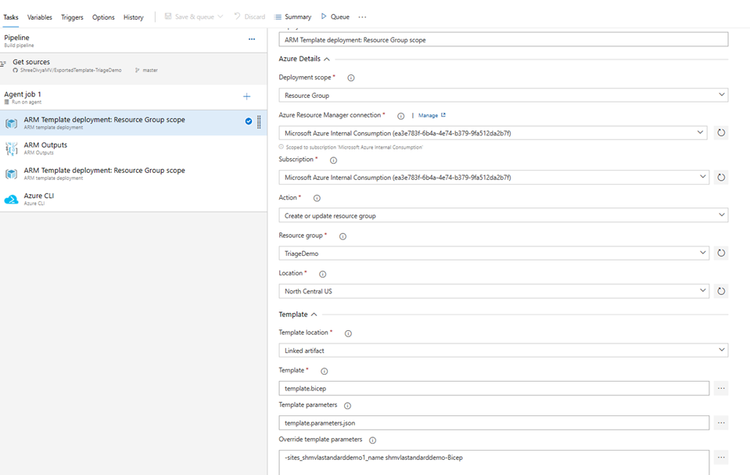Click the add task plus icon for Agent job 1
750x475 pixels.
point(247,96)
